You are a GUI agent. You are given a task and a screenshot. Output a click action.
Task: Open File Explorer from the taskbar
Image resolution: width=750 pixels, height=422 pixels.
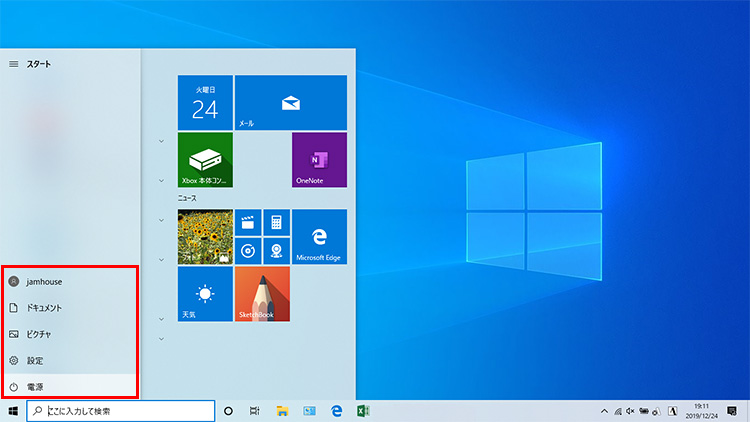coord(283,411)
